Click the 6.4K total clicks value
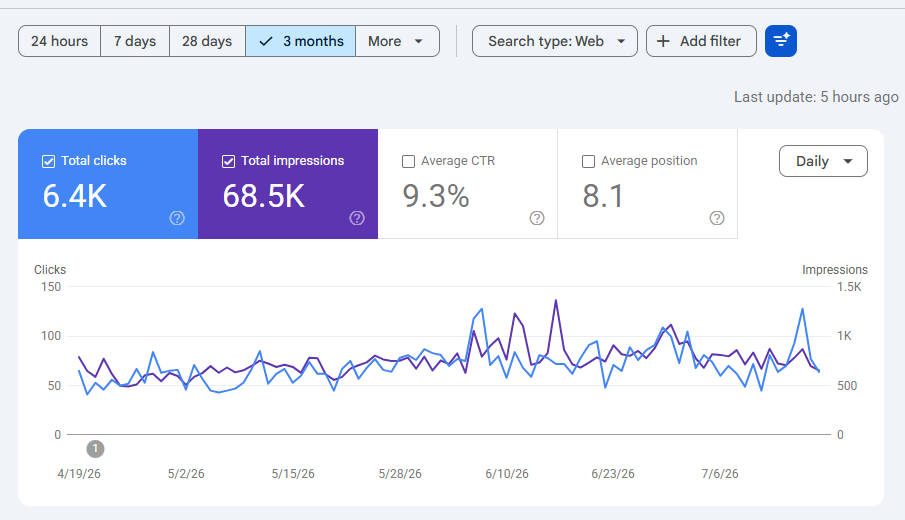905x520 pixels. [x=75, y=196]
